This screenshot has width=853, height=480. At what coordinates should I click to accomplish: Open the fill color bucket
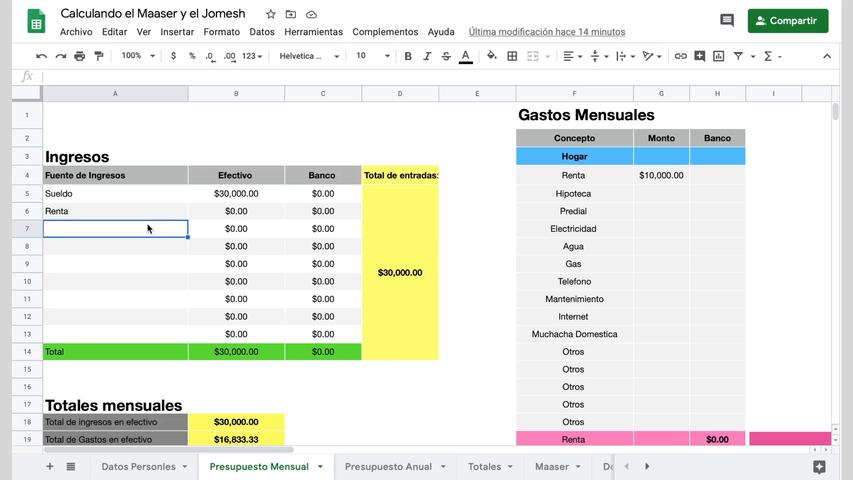click(492, 56)
